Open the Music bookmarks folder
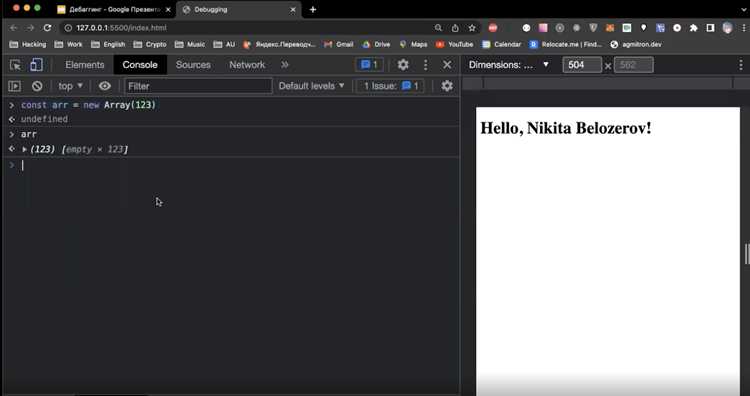The width and height of the screenshot is (750, 396). 190,44
